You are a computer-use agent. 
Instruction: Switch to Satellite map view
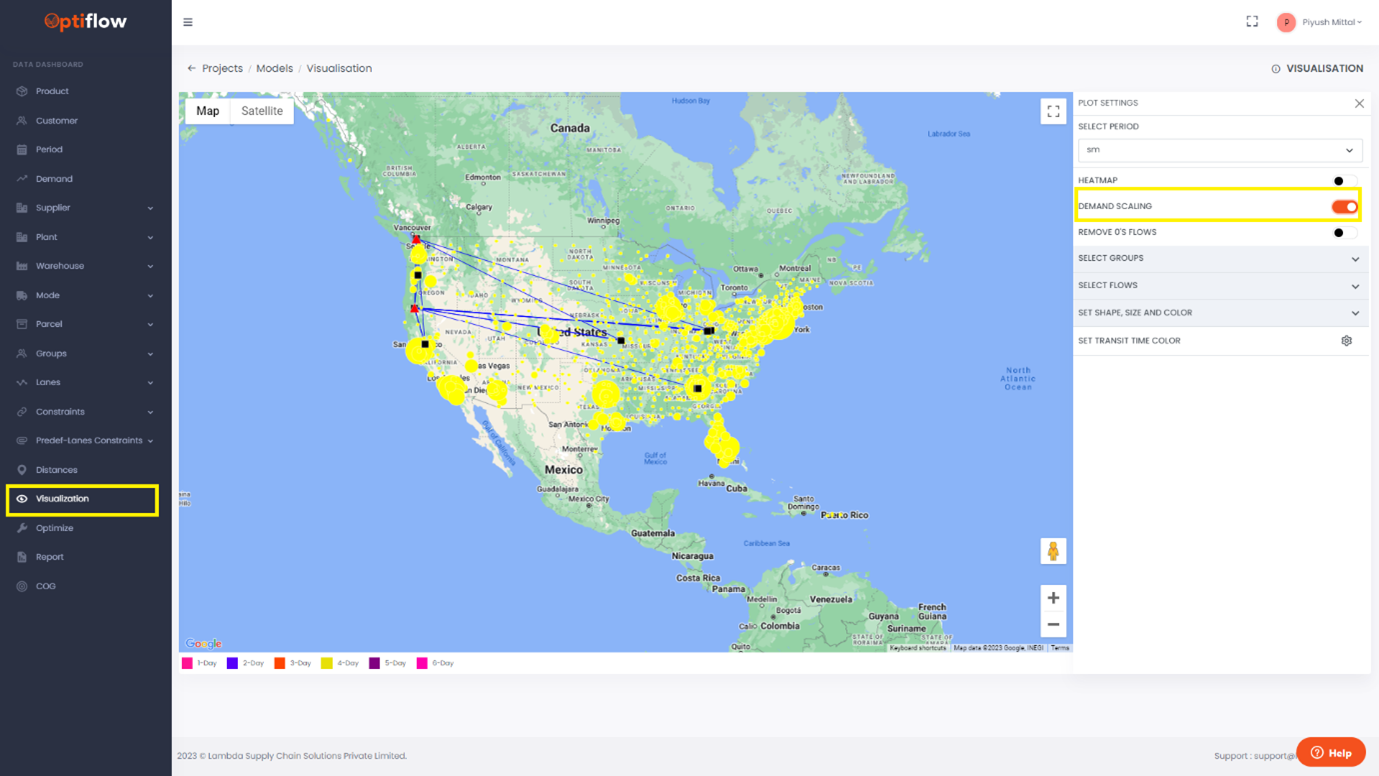[x=262, y=111]
